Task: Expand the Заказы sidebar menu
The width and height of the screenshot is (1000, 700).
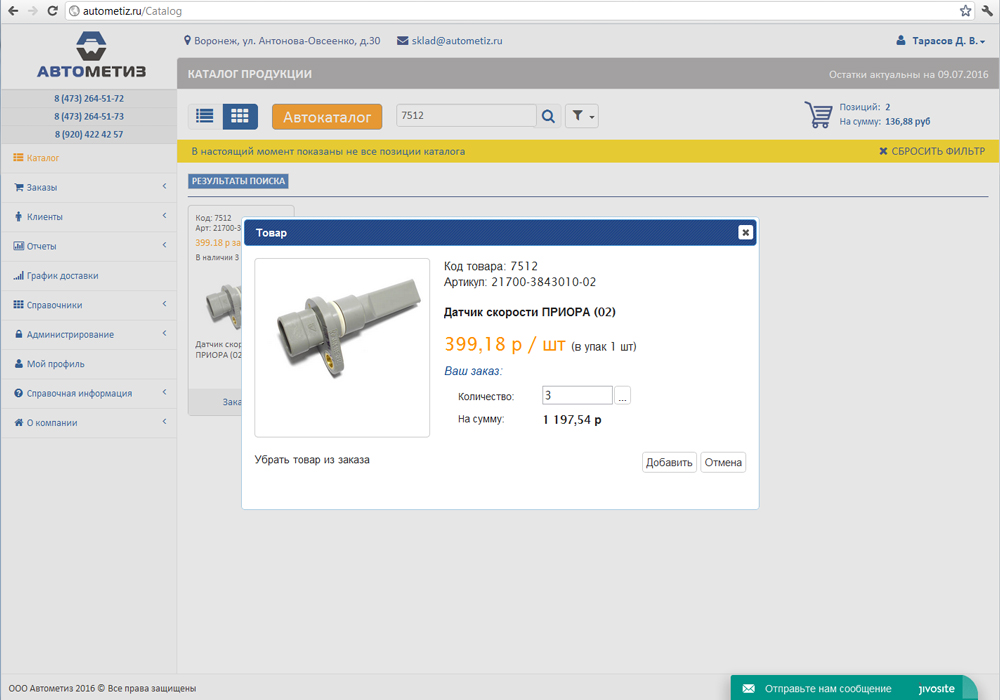Action: coord(88,187)
